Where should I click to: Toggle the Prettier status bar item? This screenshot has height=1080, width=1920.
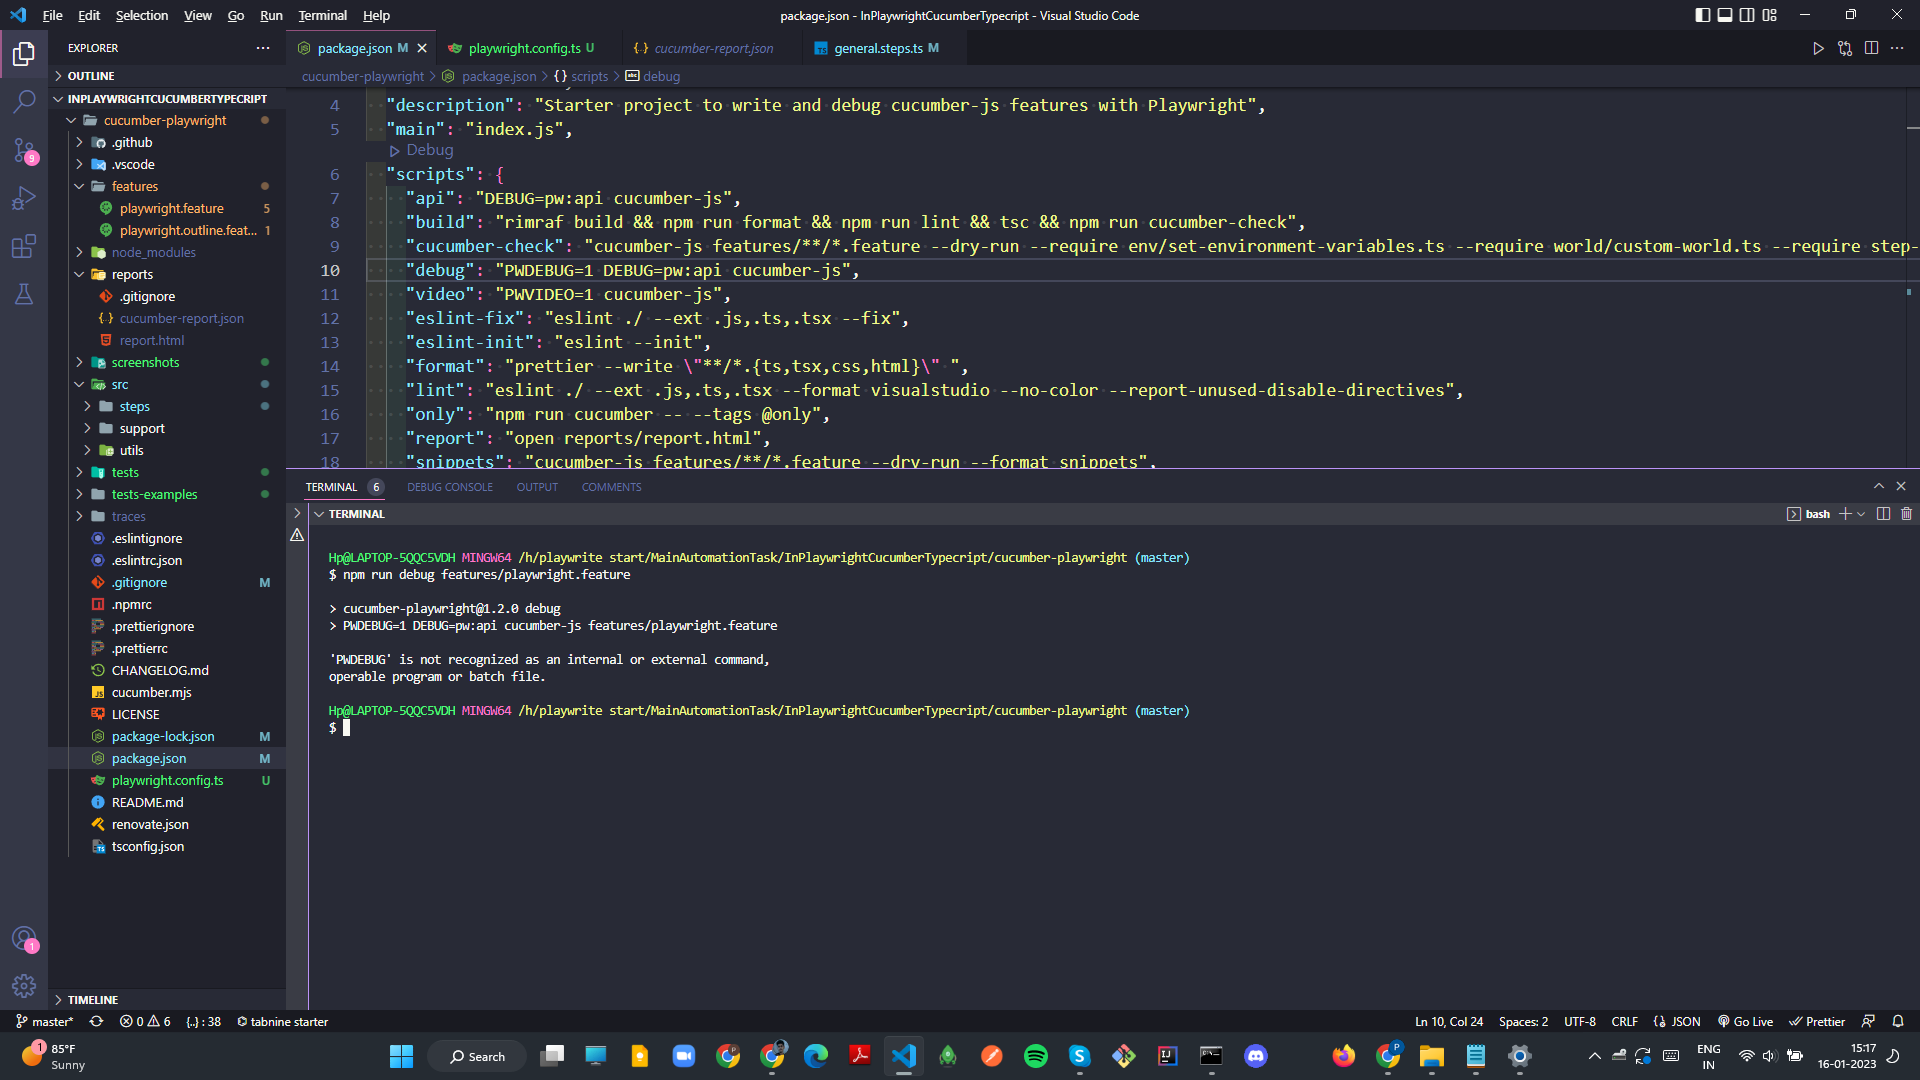[1817, 1021]
